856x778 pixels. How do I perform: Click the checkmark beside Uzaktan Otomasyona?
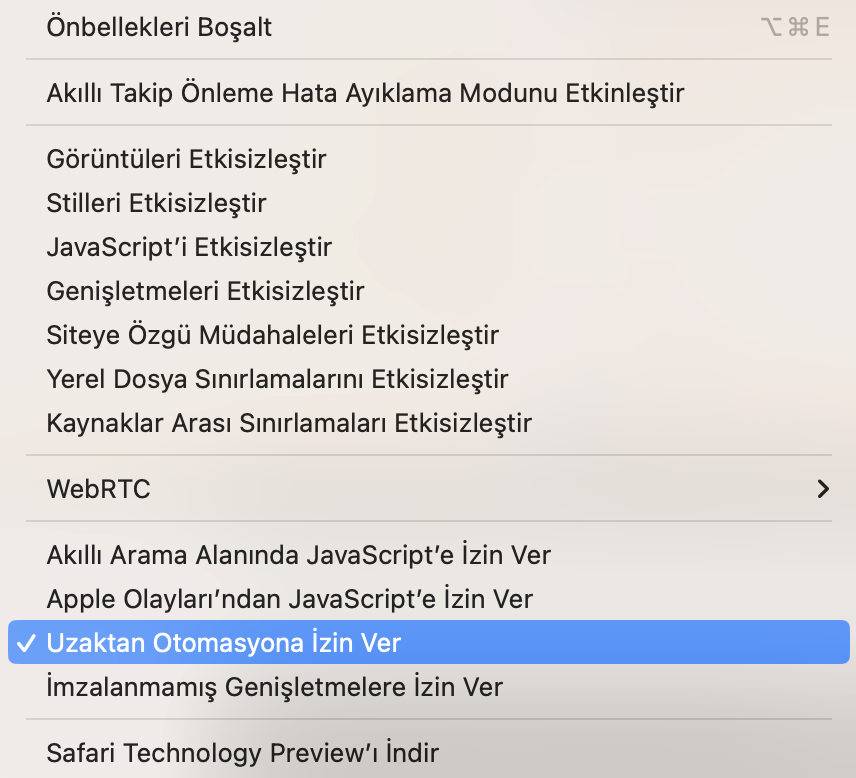[x=27, y=643]
